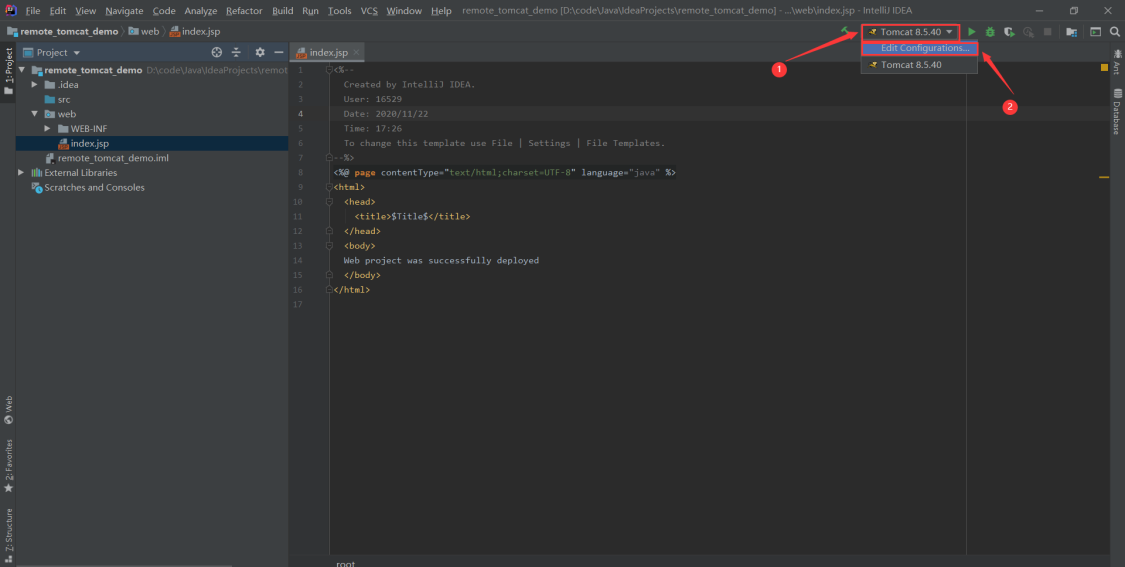Viewport: 1125px width, 567px height.
Task: Open the Code menu
Action: (x=164, y=11)
